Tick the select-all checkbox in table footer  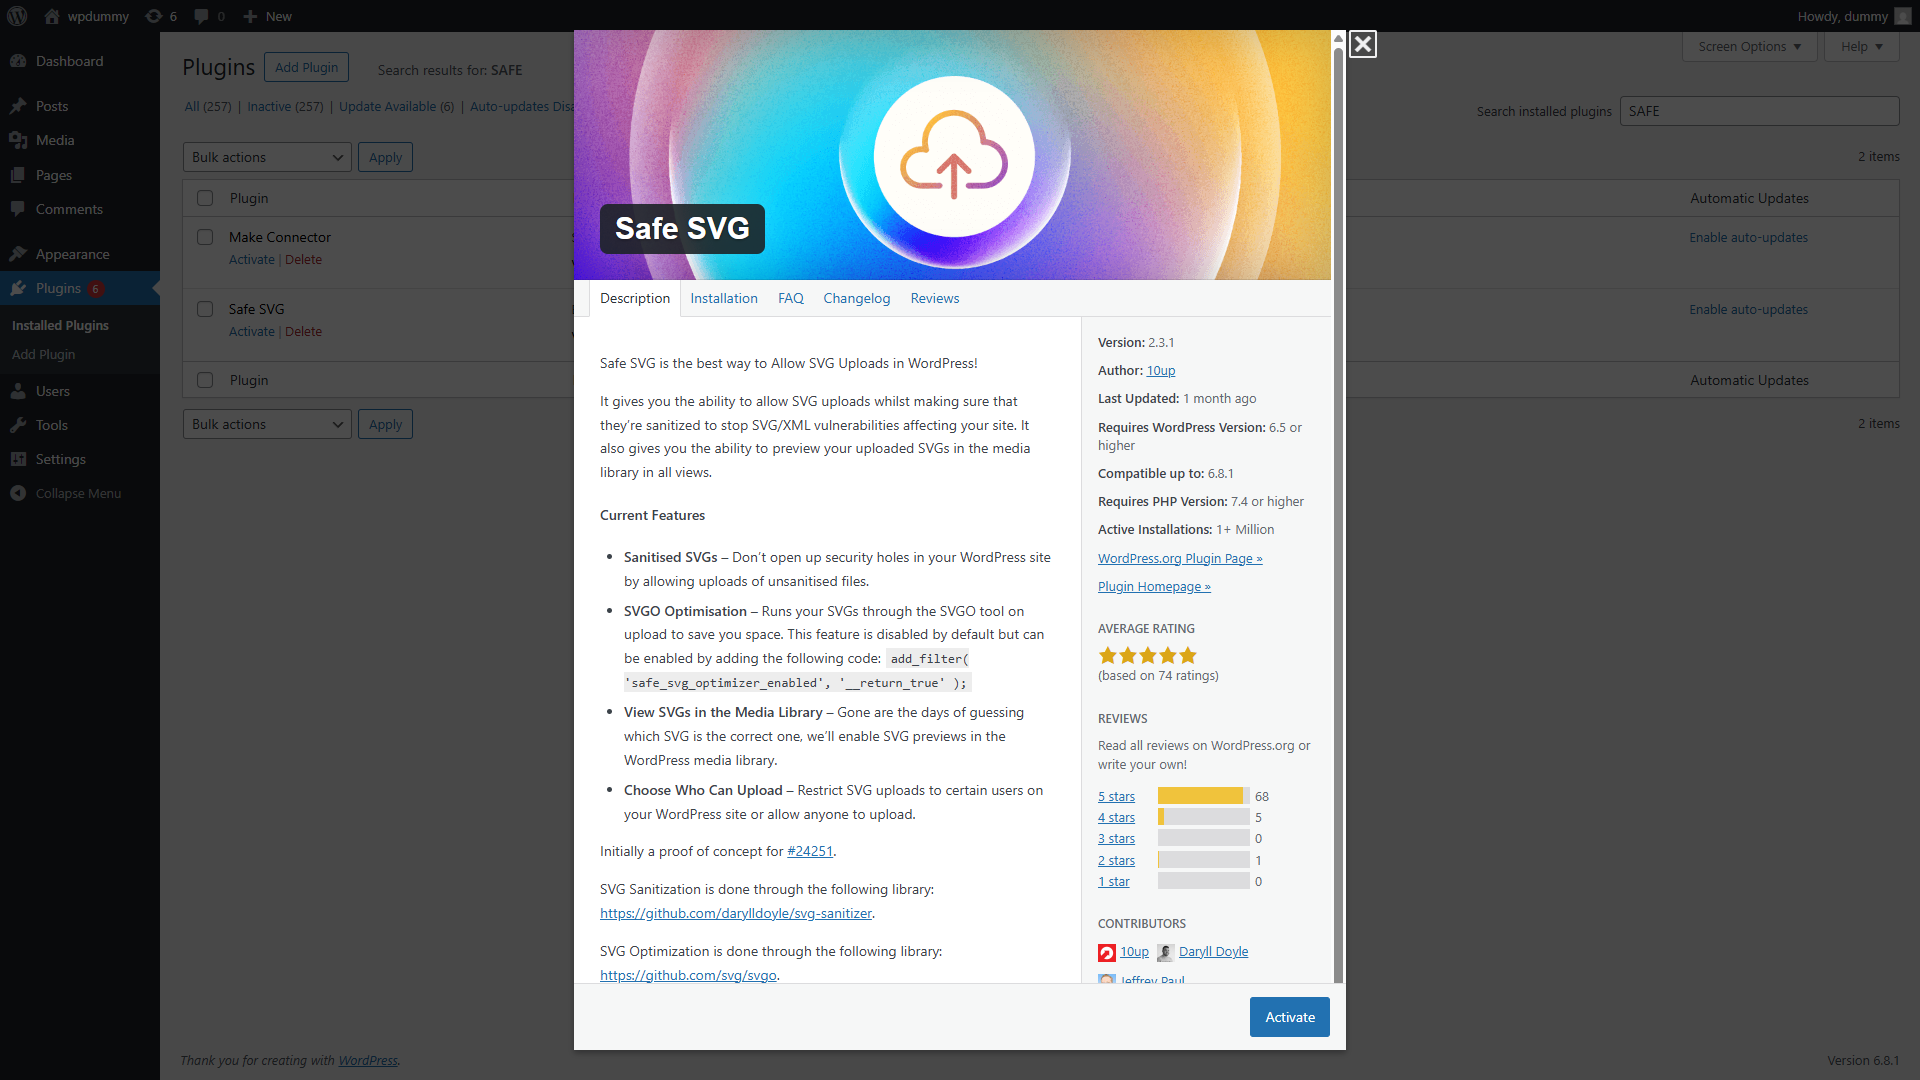coord(205,380)
